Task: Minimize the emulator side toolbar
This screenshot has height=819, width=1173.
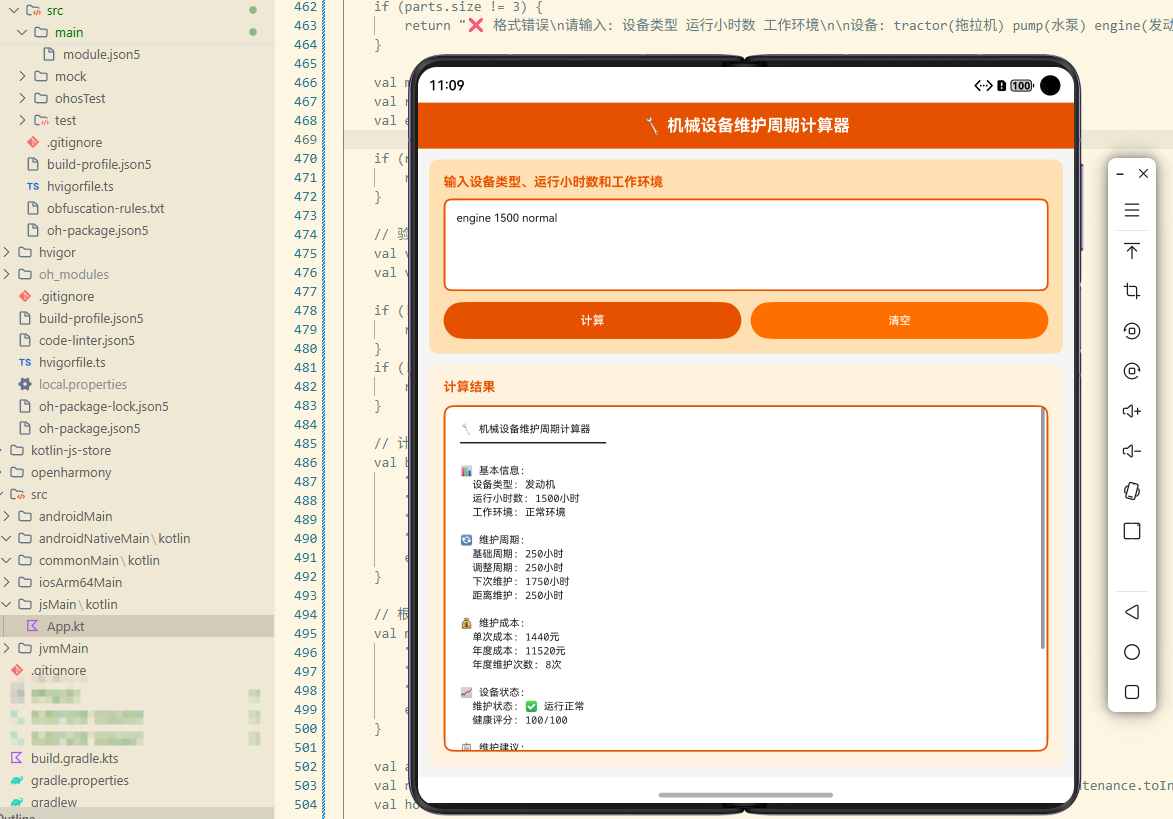Action: tap(1120, 174)
